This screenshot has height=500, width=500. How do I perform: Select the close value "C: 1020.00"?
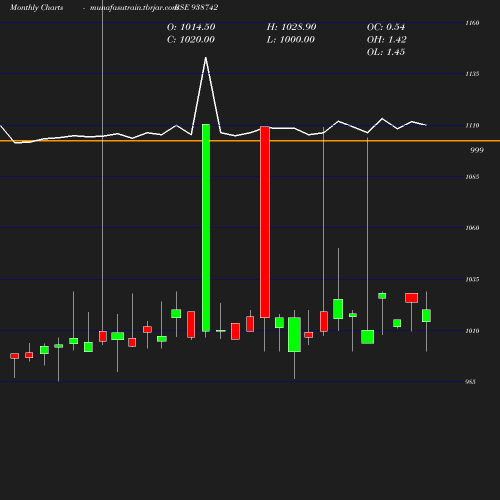click(191, 40)
